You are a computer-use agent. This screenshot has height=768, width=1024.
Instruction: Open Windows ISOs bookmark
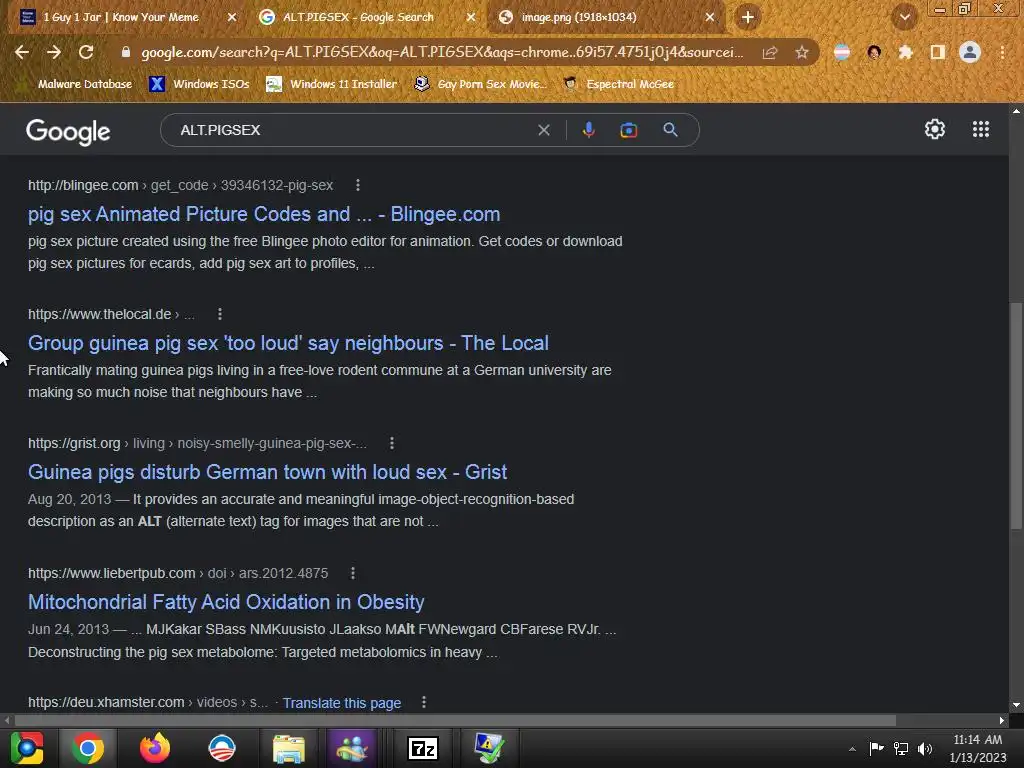[x=199, y=84]
